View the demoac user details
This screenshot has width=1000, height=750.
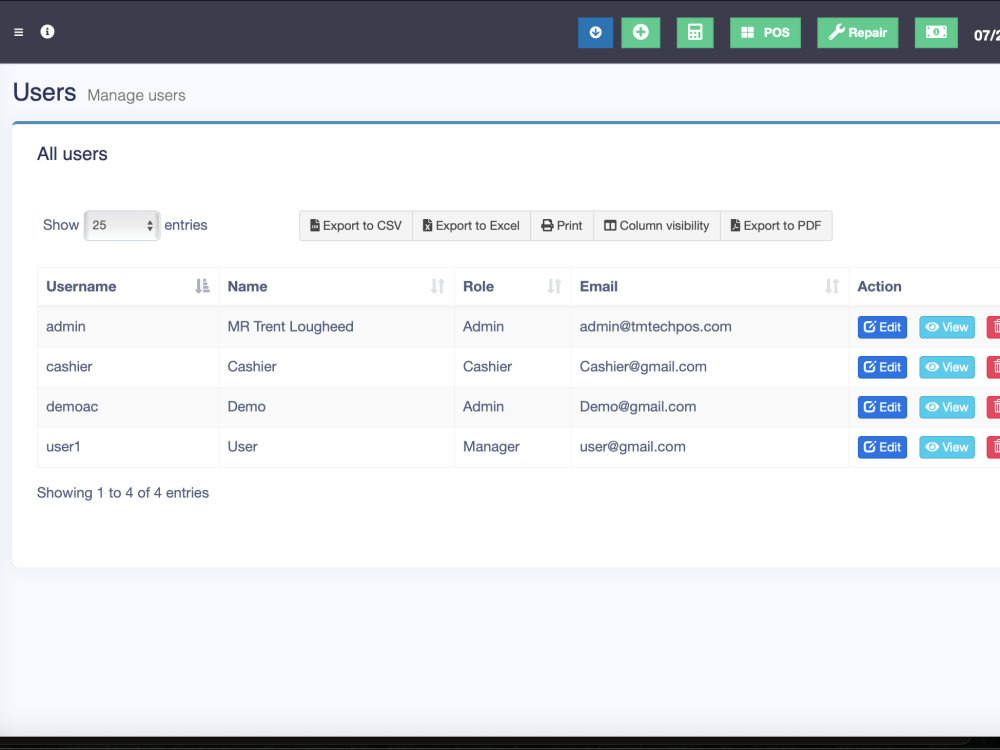click(x=946, y=408)
